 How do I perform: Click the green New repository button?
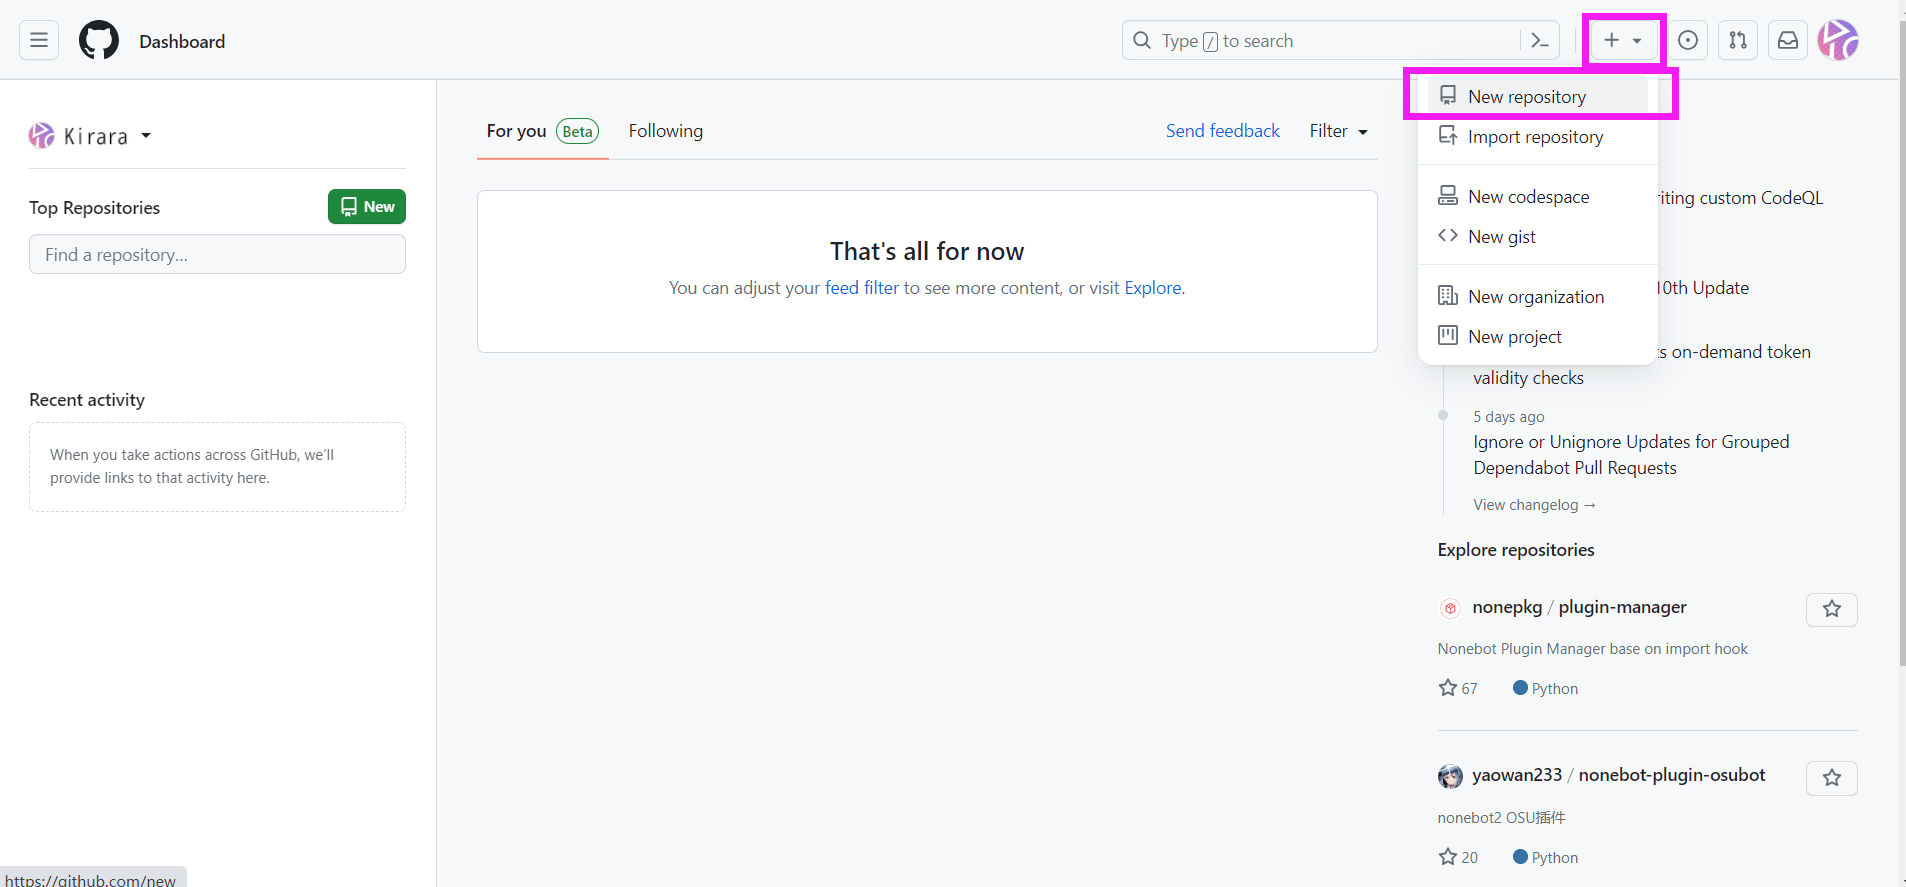point(367,207)
